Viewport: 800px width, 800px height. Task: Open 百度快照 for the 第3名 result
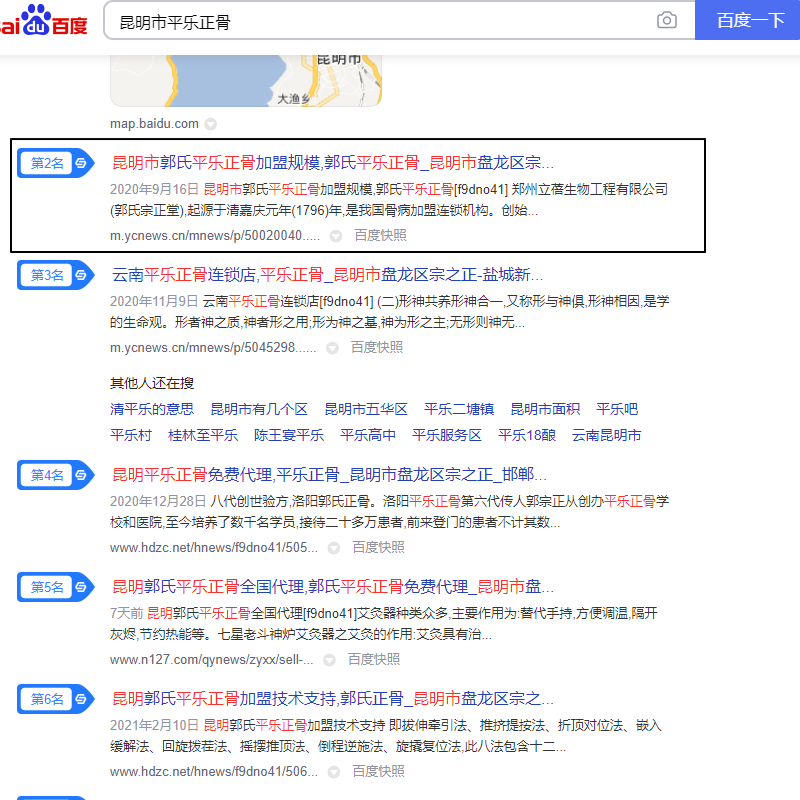[377, 347]
